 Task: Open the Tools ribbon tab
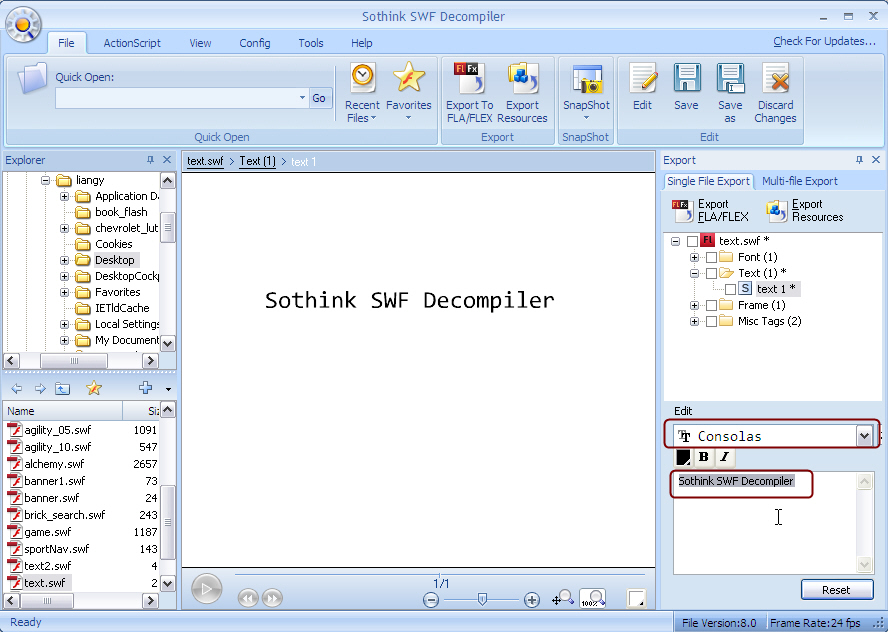[311, 43]
